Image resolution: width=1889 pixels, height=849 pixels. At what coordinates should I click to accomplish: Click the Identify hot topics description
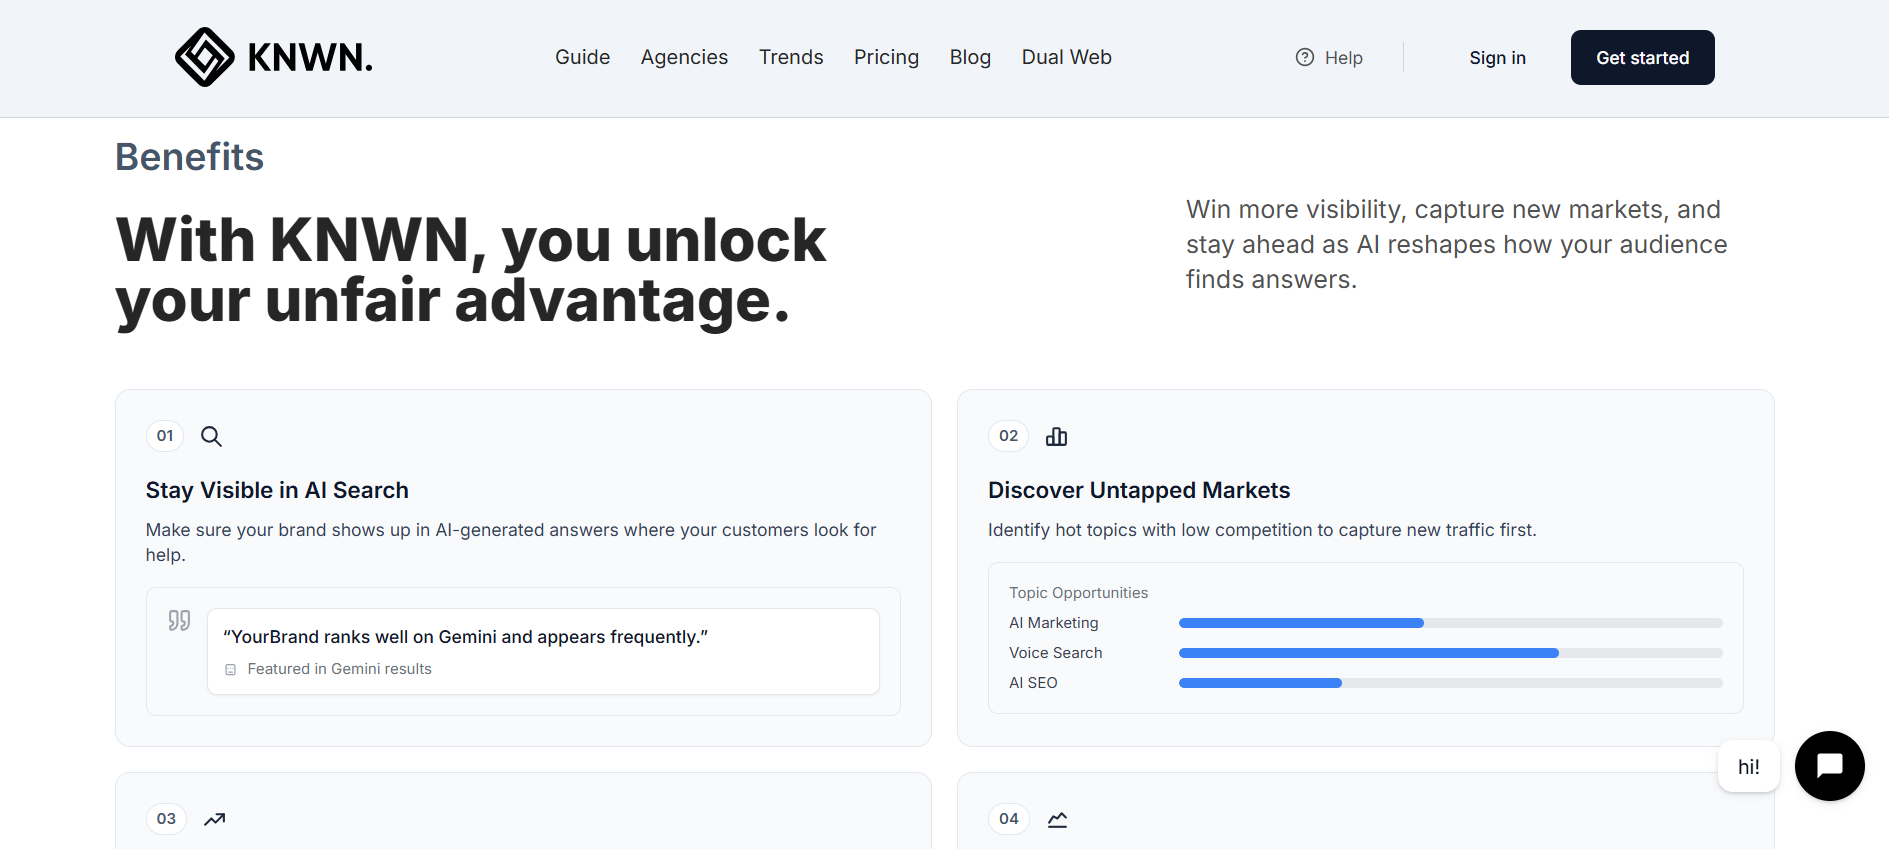(x=1262, y=530)
